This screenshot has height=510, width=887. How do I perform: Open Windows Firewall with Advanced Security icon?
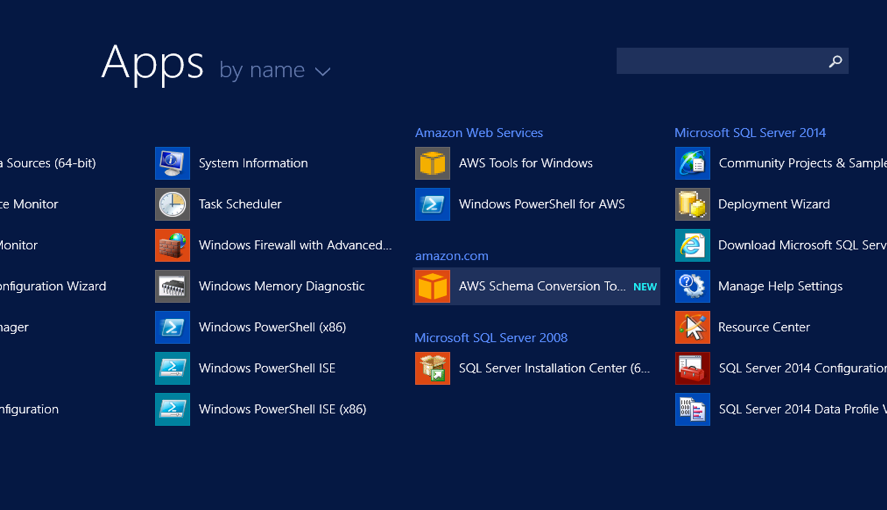pyautogui.click(x=173, y=245)
